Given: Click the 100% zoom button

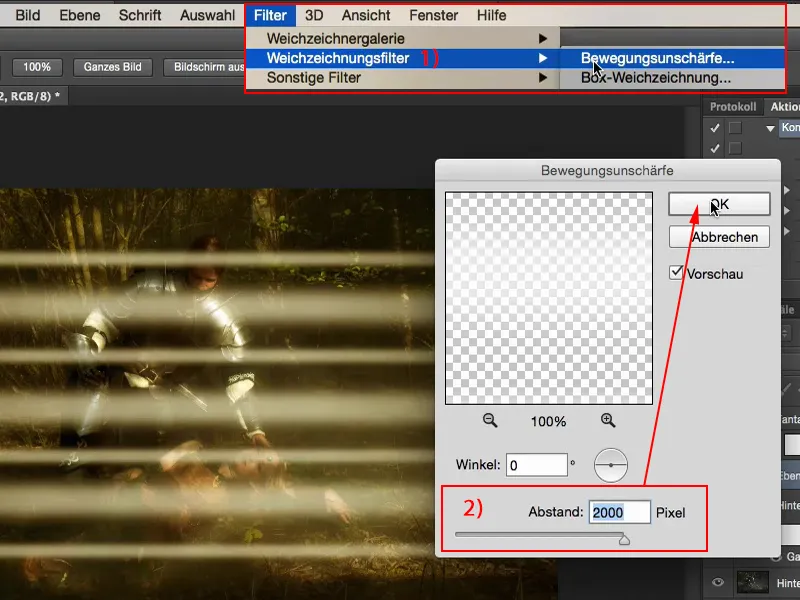Looking at the screenshot, I should [x=37, y=67].
